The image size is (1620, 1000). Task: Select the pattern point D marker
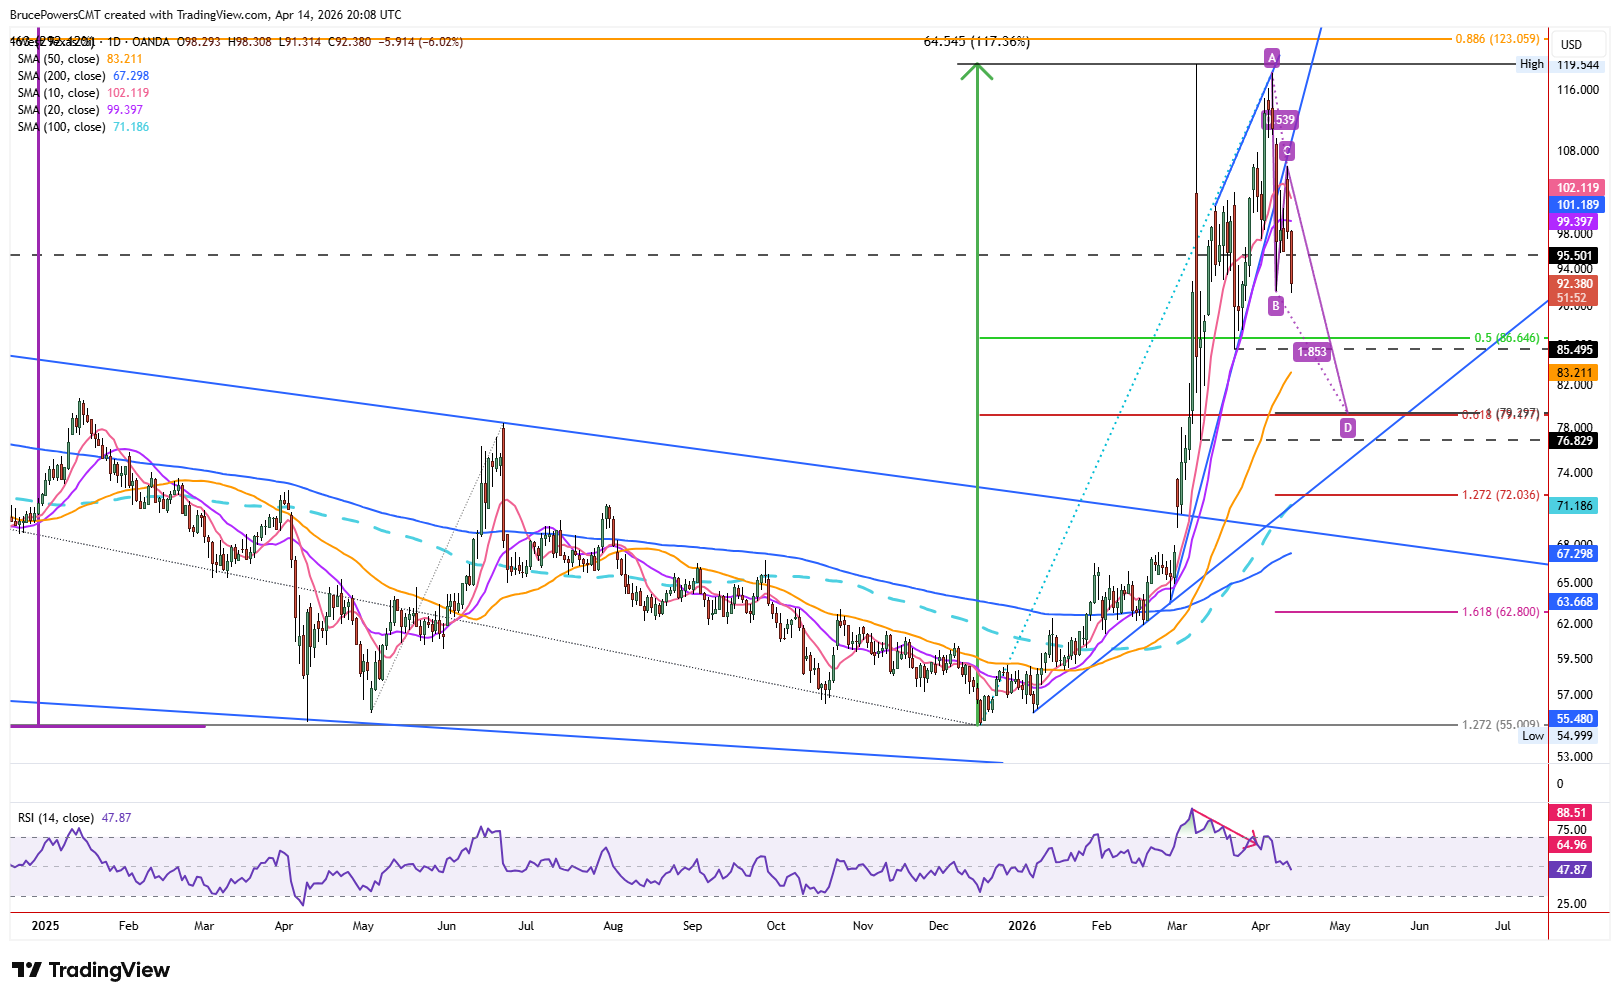tap(1348, 428)
